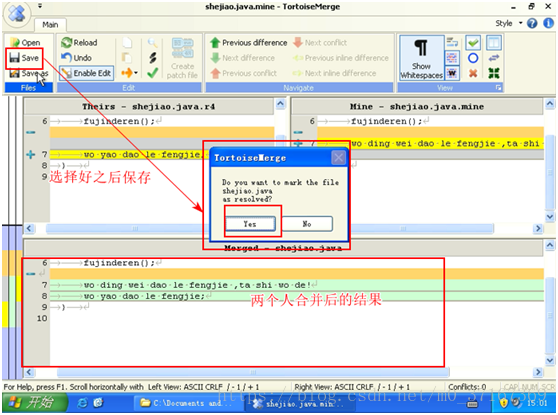558x415 pixels.
Task: Click up arrow of Mine pane scrollbar
Action: tap(549, 104)
